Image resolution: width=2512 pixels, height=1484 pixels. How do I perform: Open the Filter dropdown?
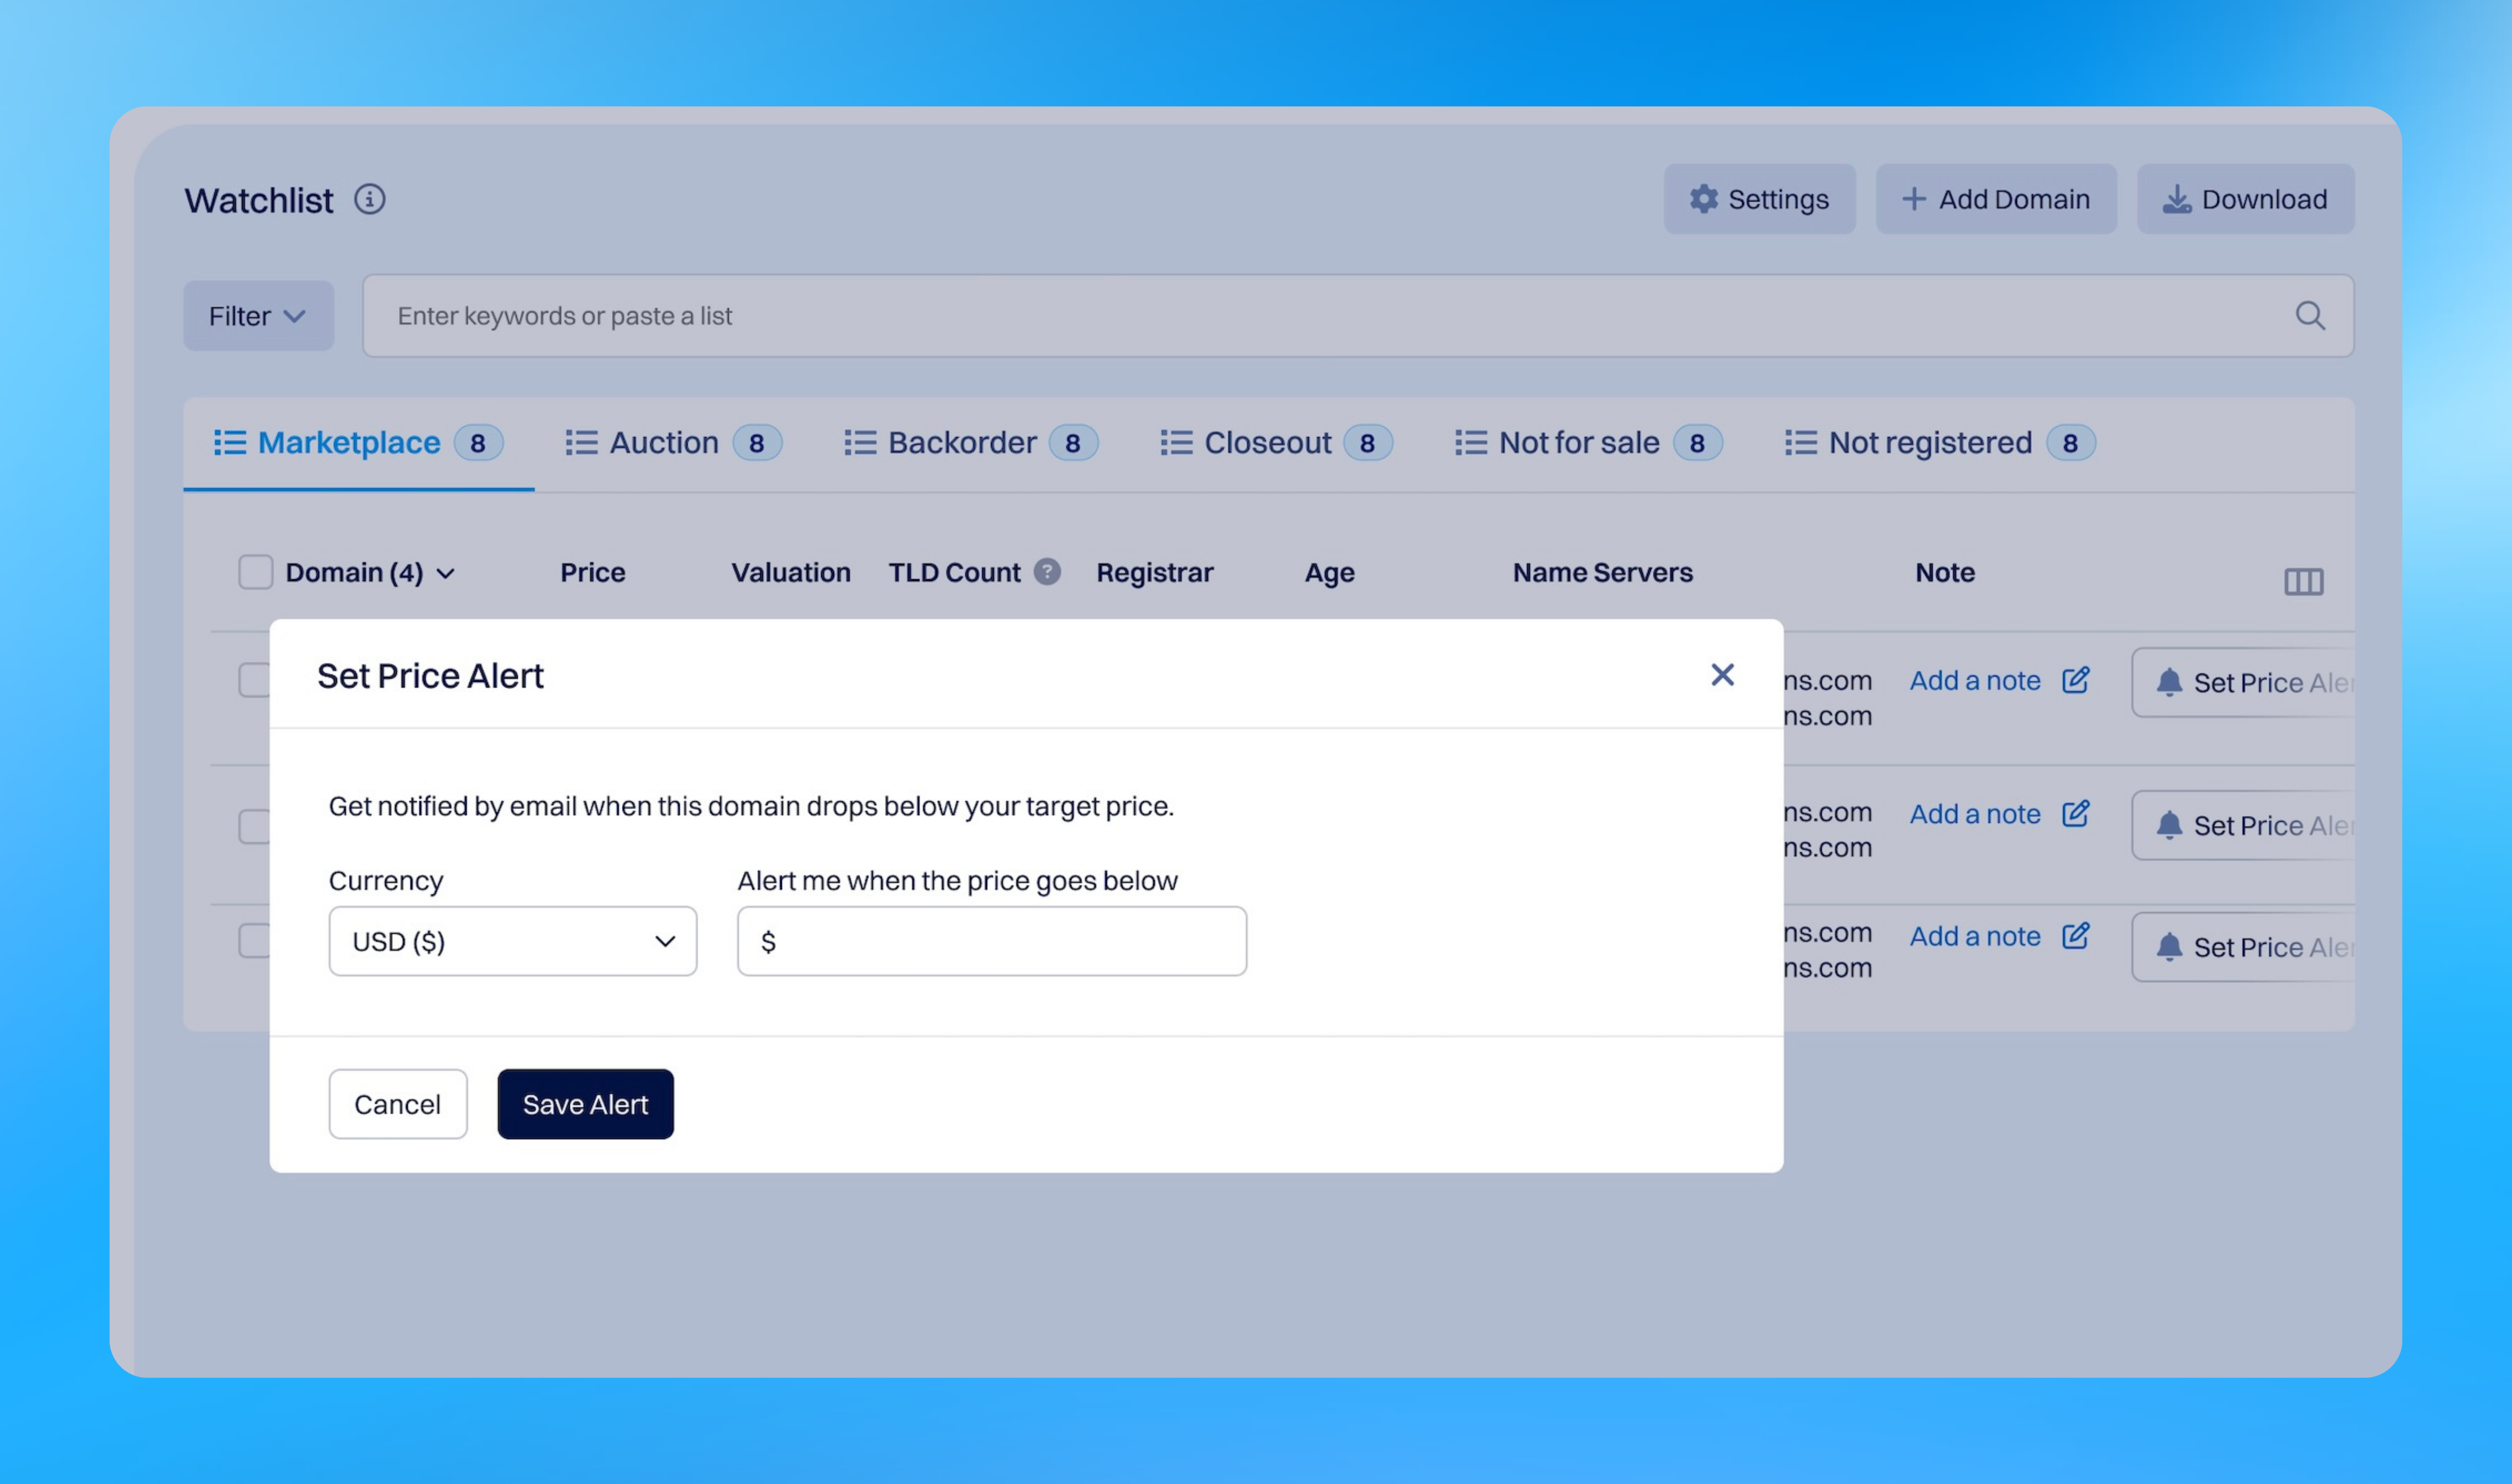tap(258, 316)
